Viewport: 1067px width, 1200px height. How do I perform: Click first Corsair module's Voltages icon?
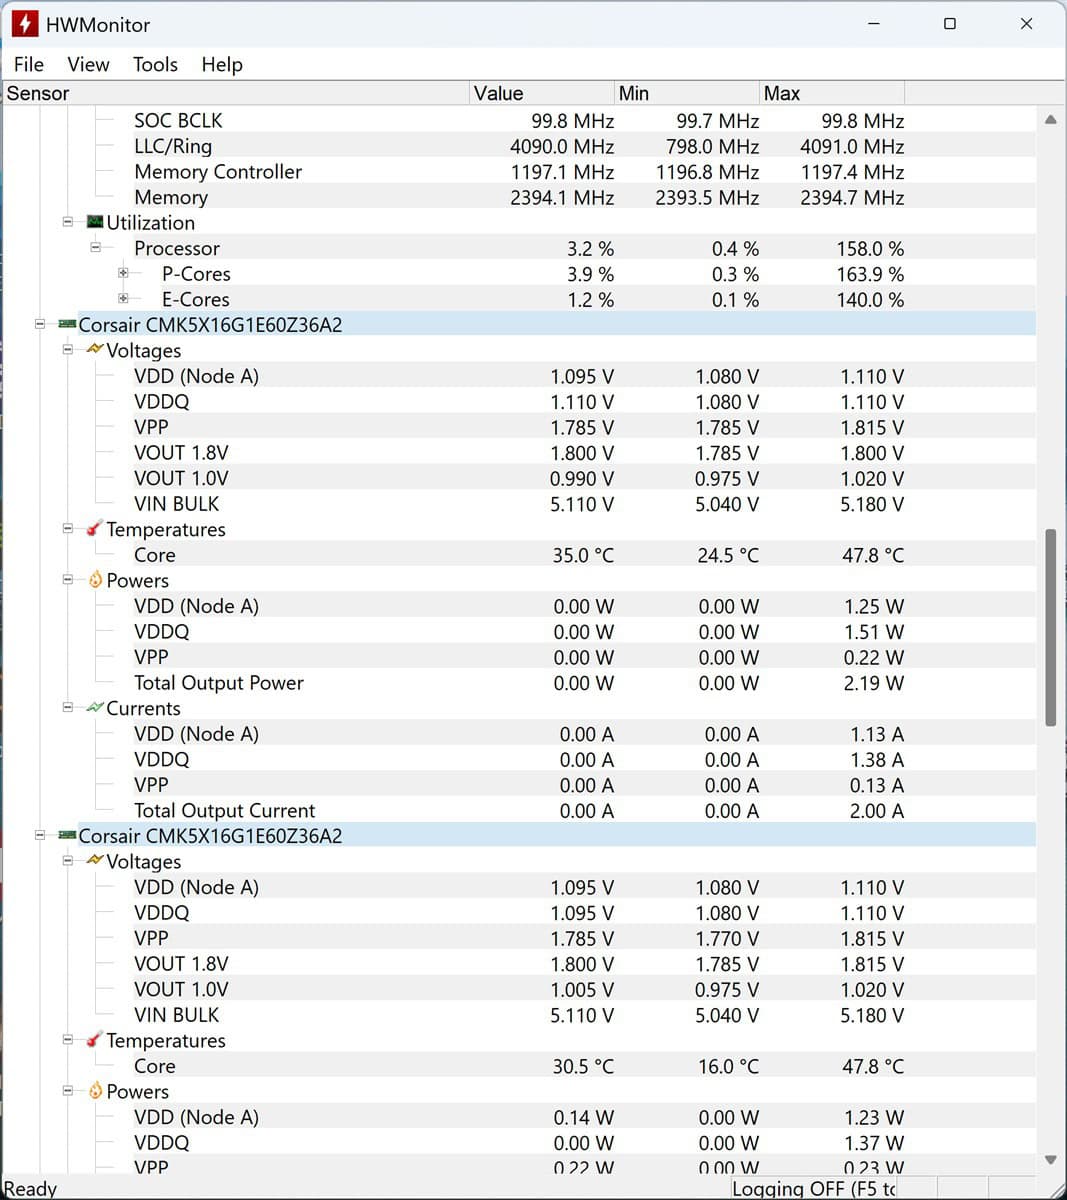click(x=95, y=350)
